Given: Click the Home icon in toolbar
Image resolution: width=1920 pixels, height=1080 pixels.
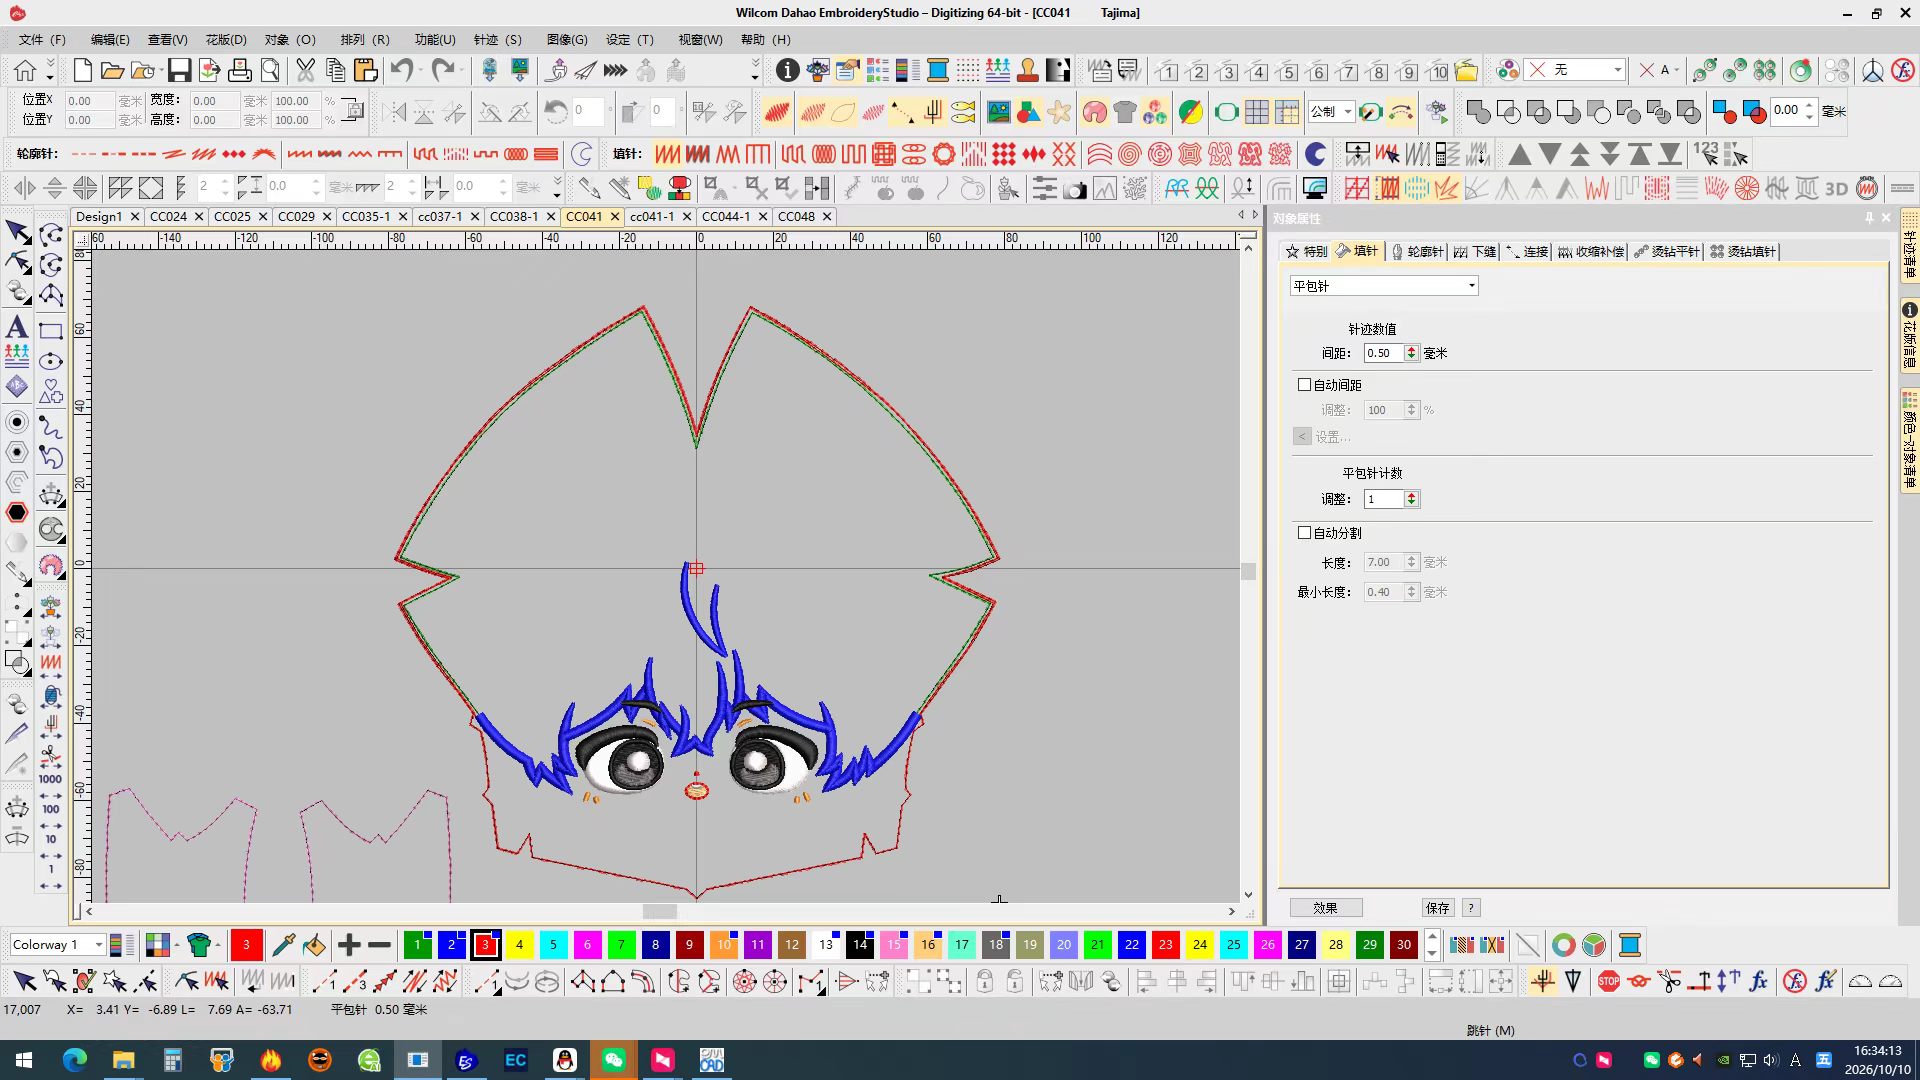Looking at the screenshot, I should pyautogui.click(x=25, y=70).
